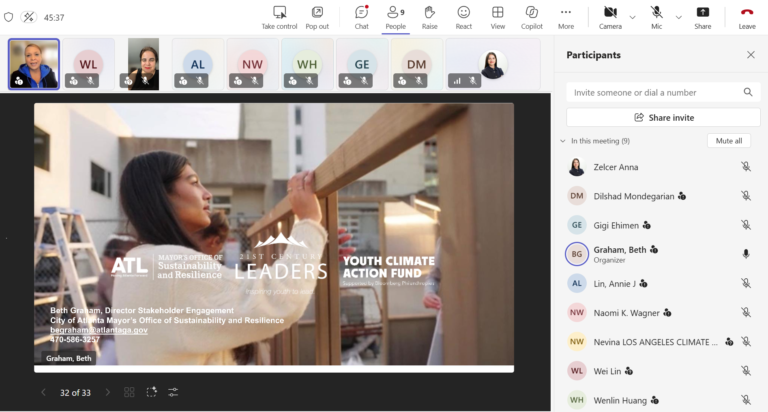Image resolution: width=768 pixels, height=412 pixels.
Task: Click the Share invite button
Action: click(663, 118)
